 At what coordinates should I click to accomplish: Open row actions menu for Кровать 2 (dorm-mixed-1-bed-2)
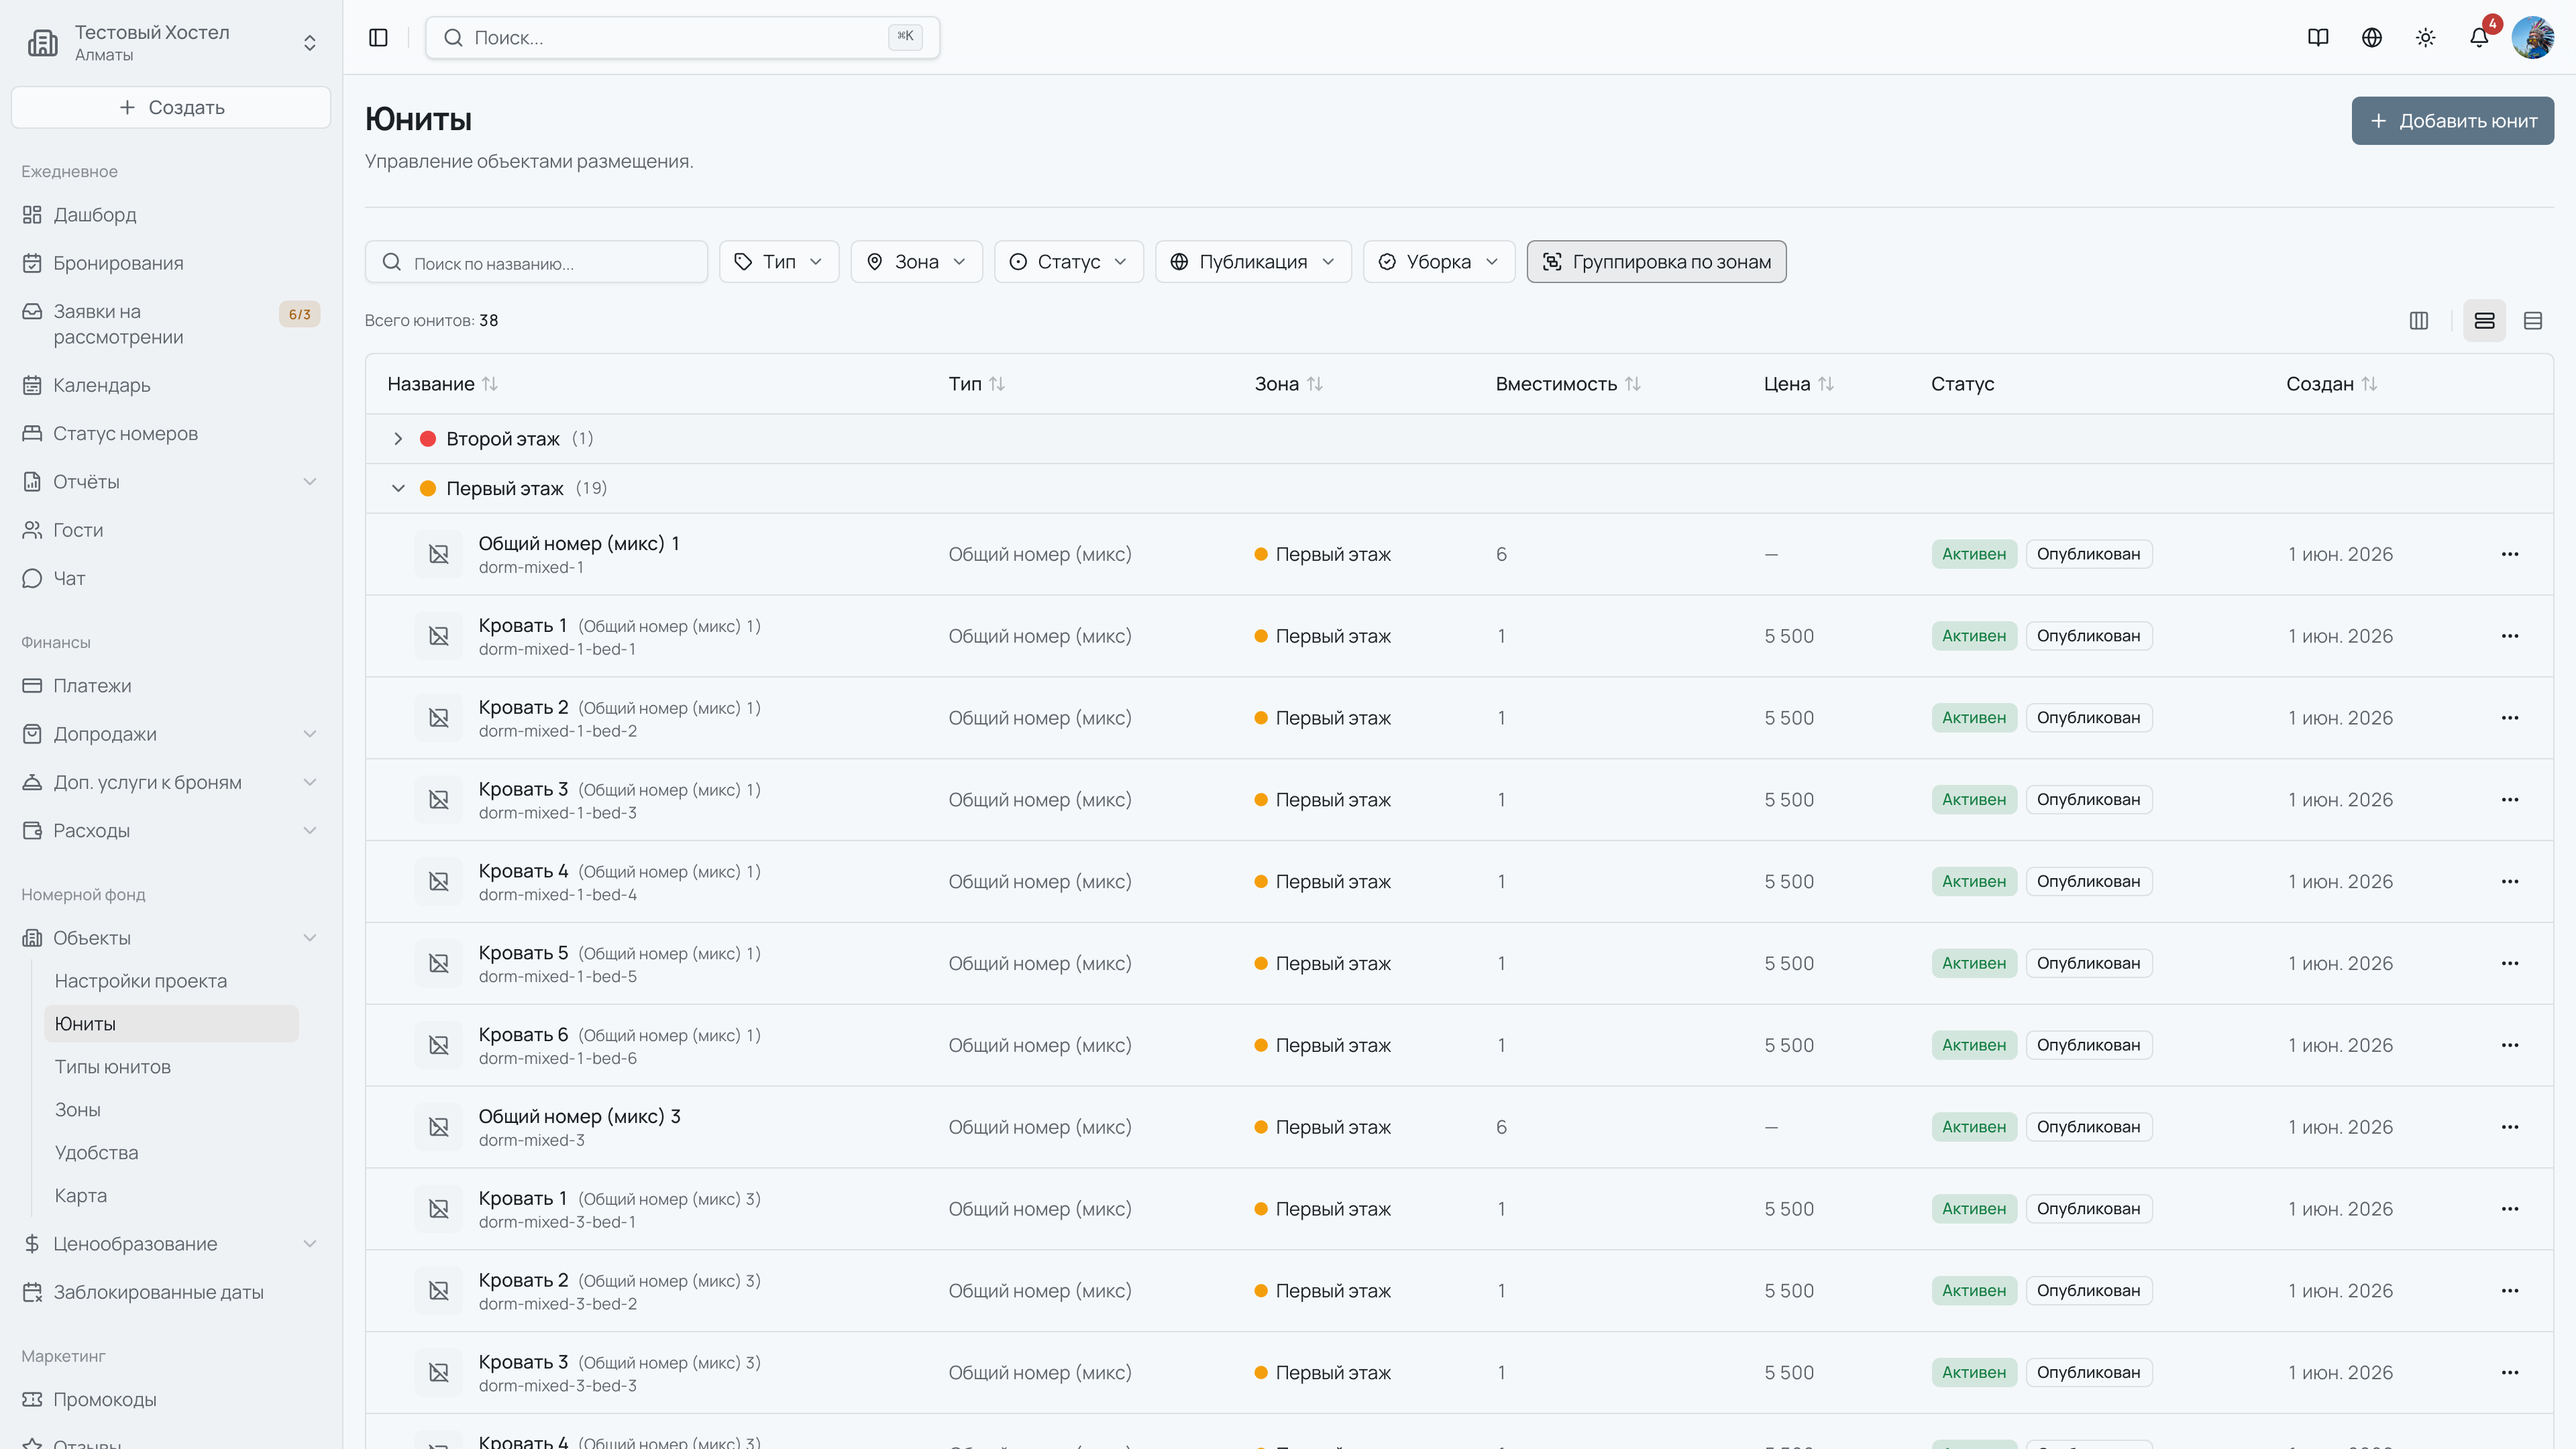pos(2510,718)
